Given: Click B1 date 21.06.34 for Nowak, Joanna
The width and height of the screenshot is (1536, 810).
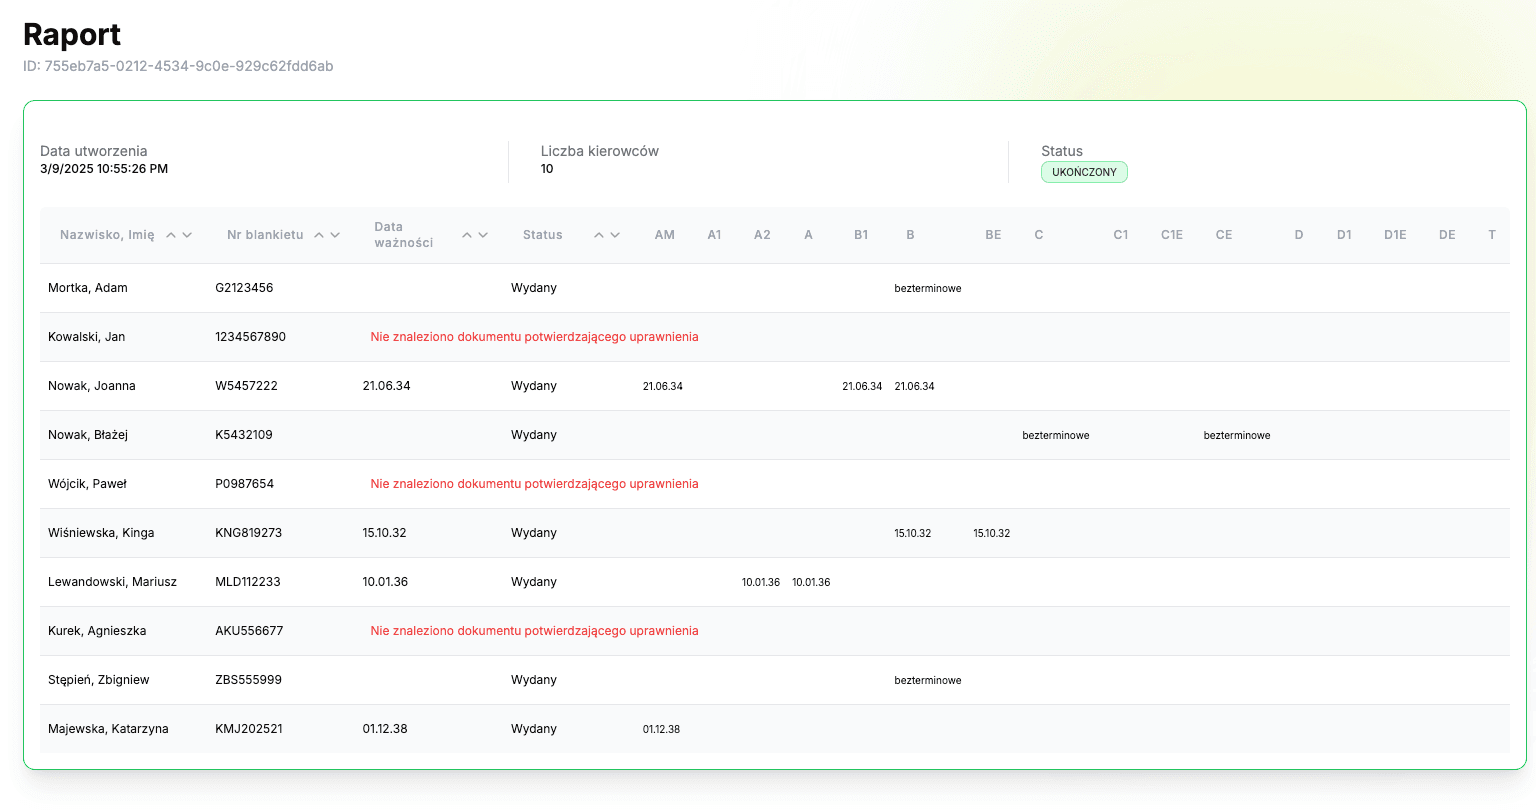Looking at the screenshot, I should pos(862,386).
